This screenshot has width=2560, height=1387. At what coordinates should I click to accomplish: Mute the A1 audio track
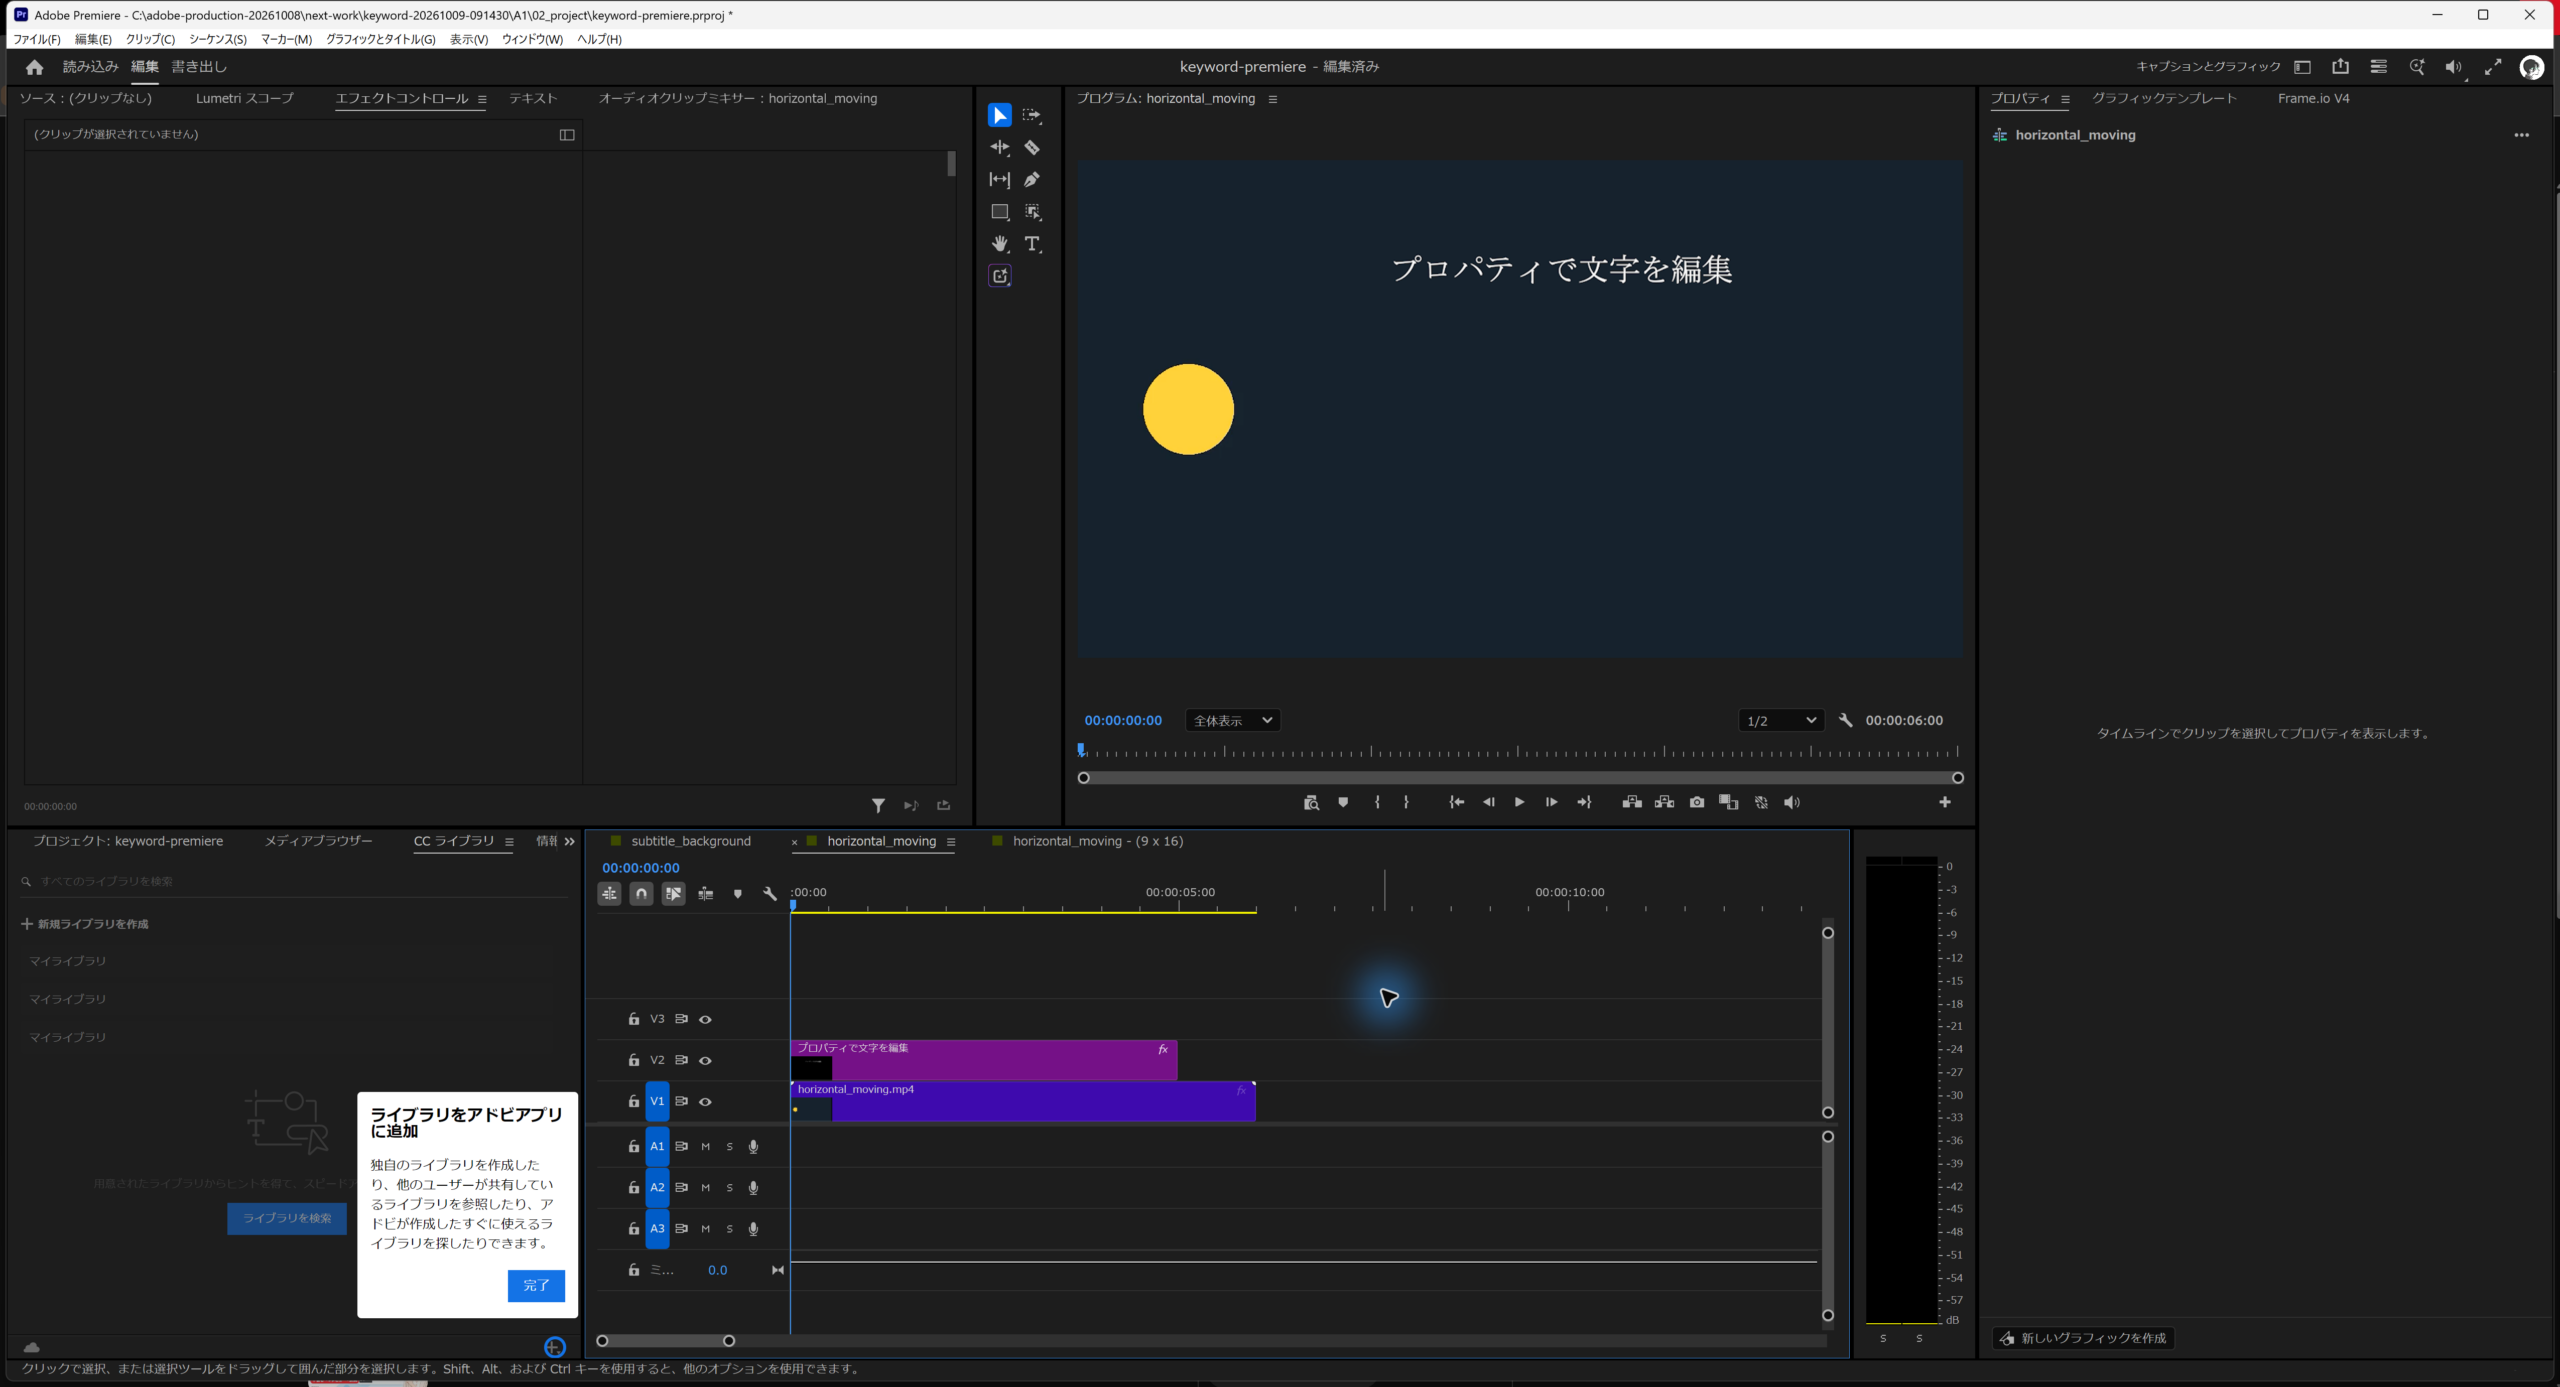click(x=706, y=1147)
